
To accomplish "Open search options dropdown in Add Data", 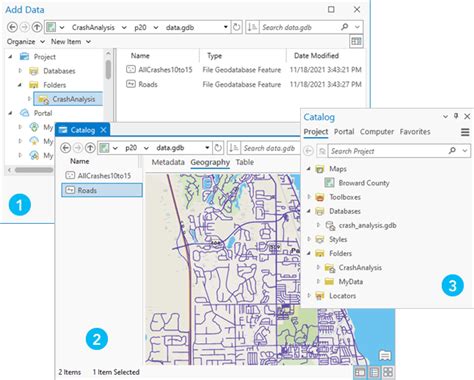I will point(357,27).
